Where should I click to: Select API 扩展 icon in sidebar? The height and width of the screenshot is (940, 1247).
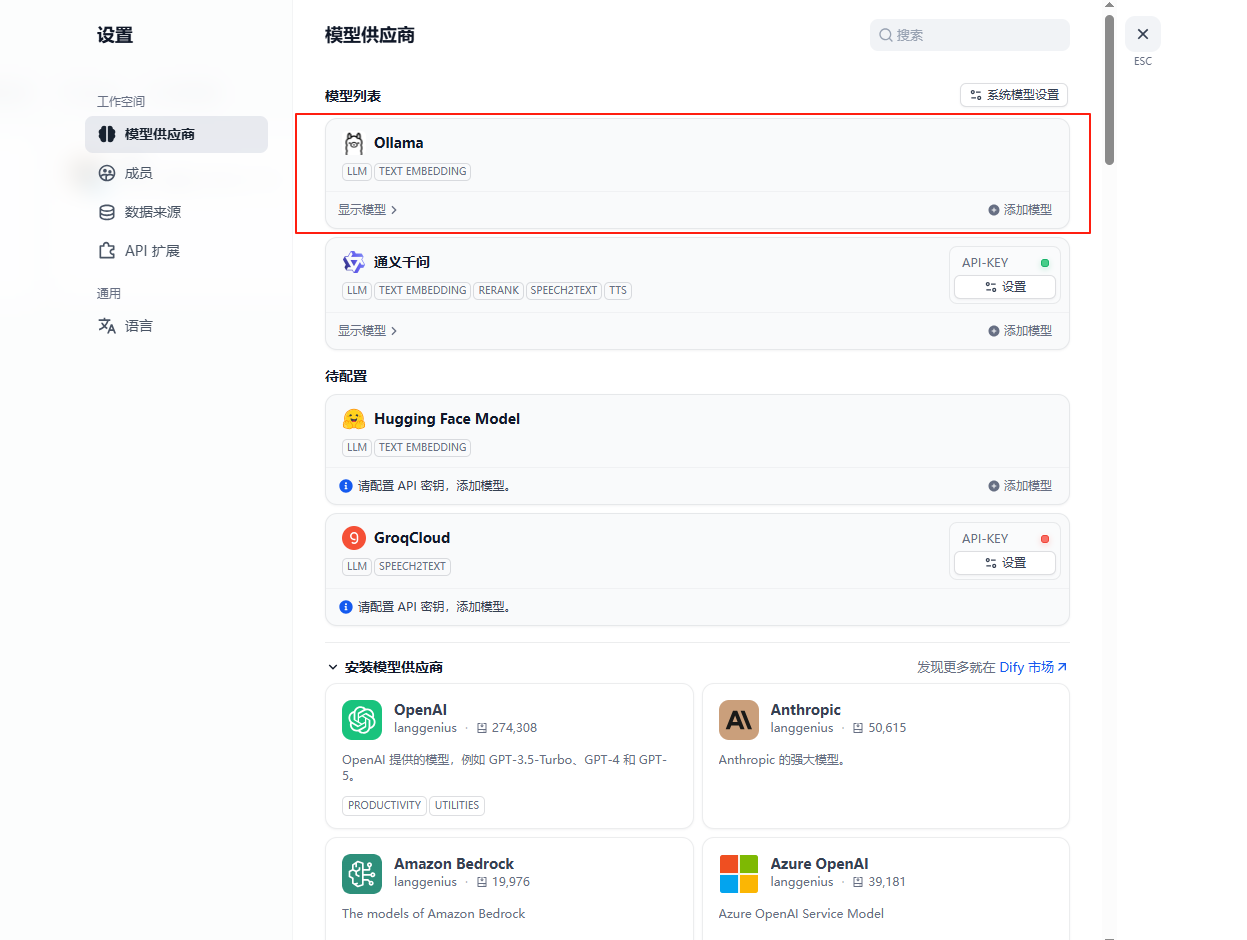click(x=107, y=250)
